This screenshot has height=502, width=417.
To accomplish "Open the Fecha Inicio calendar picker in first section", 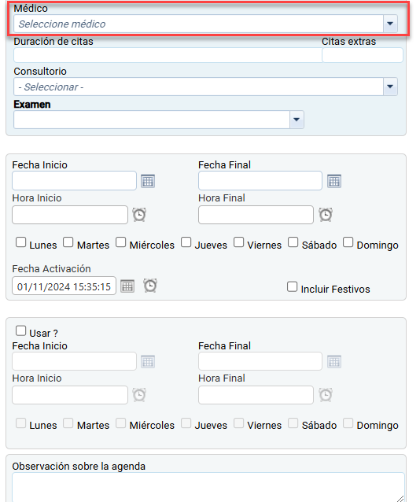I will click(x=148, y=181).
